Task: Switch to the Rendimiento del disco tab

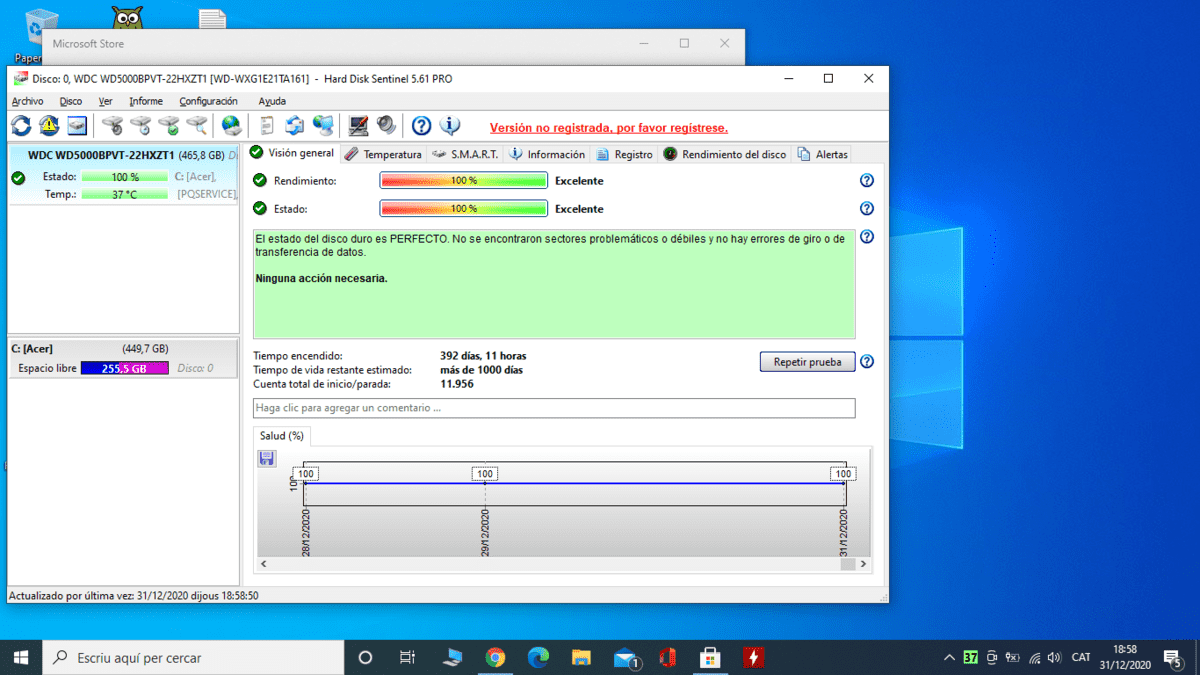Action: (x=724, y=154)
